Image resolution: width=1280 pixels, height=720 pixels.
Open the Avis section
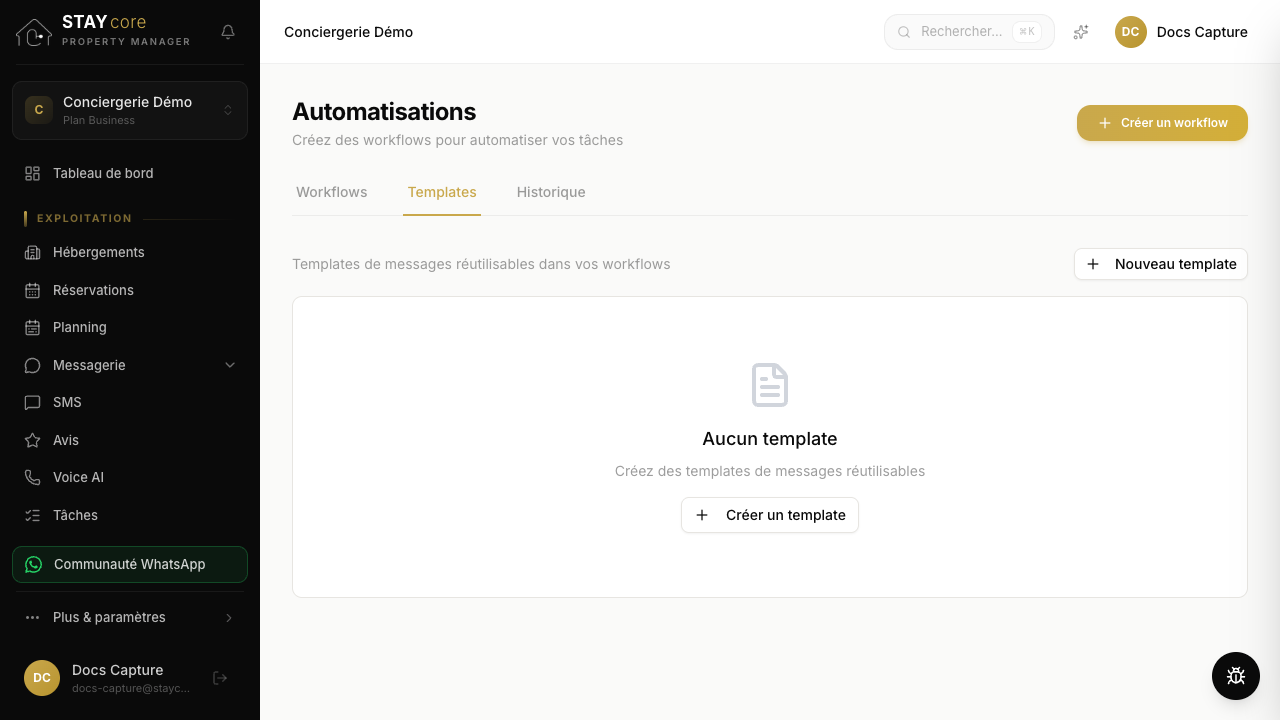pyautogui.click(x=130, y=440)
